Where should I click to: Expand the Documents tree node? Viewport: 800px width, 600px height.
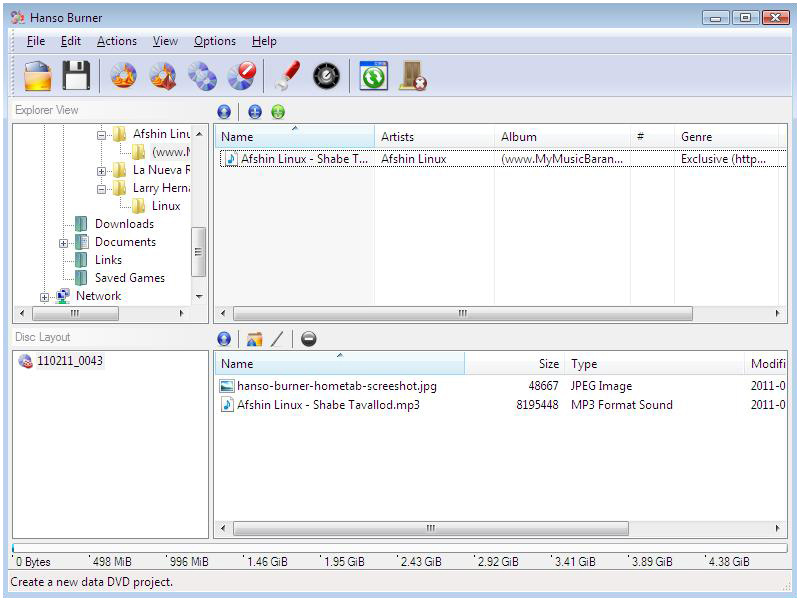pyautogui.click(x=63, y=243)
